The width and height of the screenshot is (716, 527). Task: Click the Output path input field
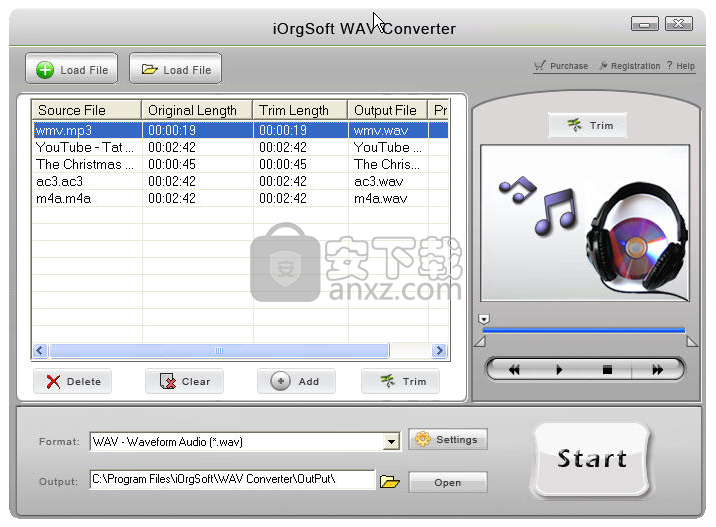point(232,480)
